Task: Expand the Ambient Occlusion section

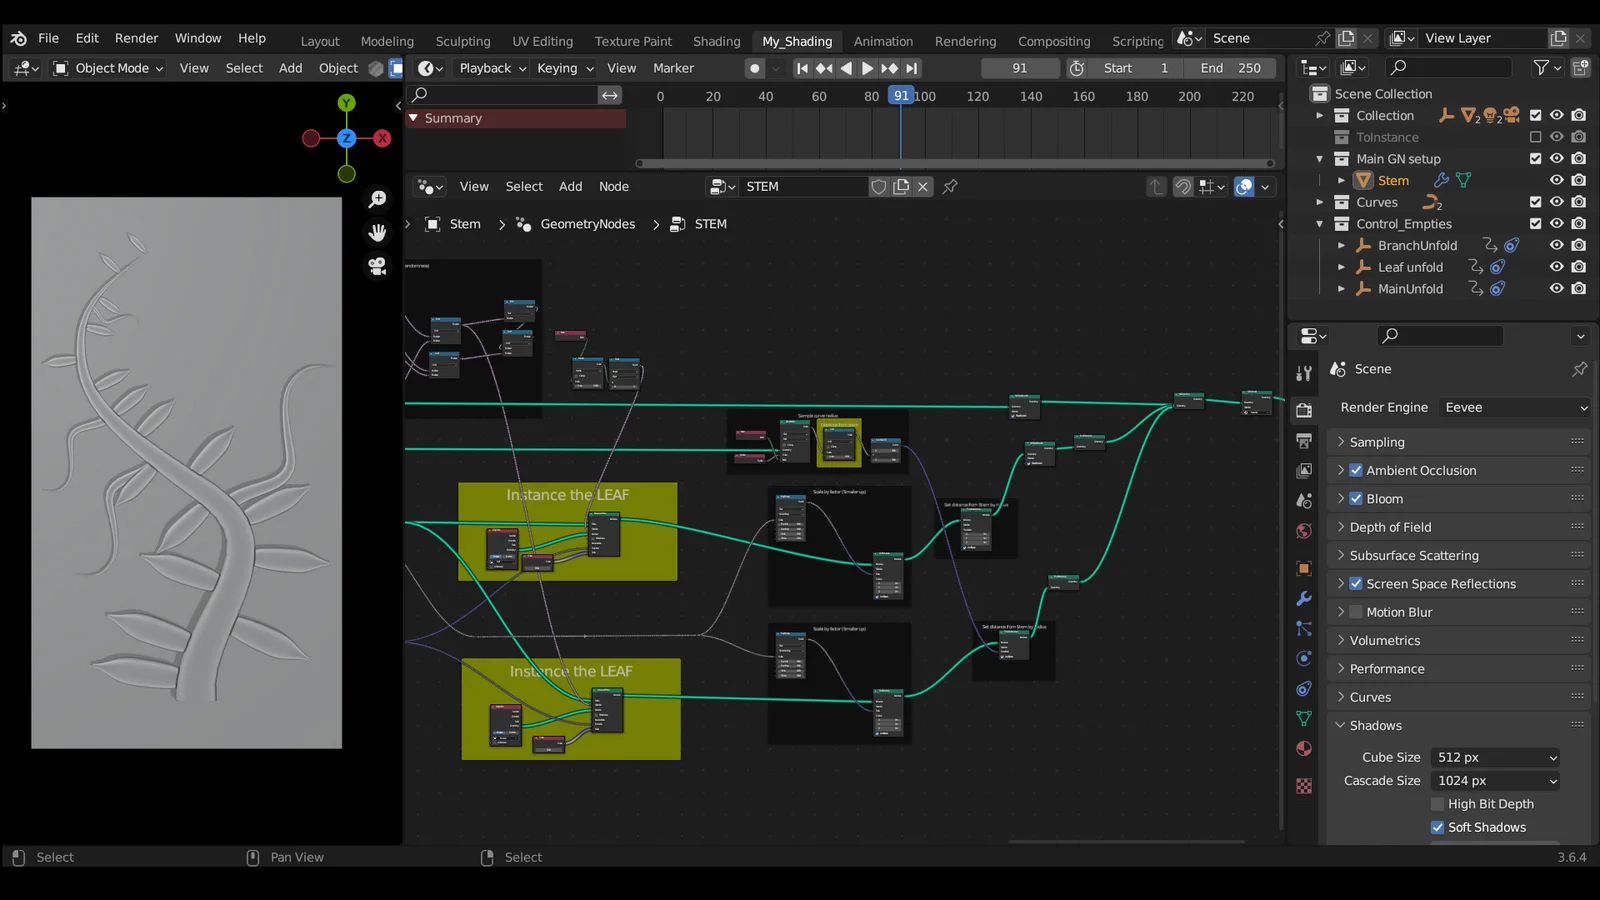Action: 1341,470
